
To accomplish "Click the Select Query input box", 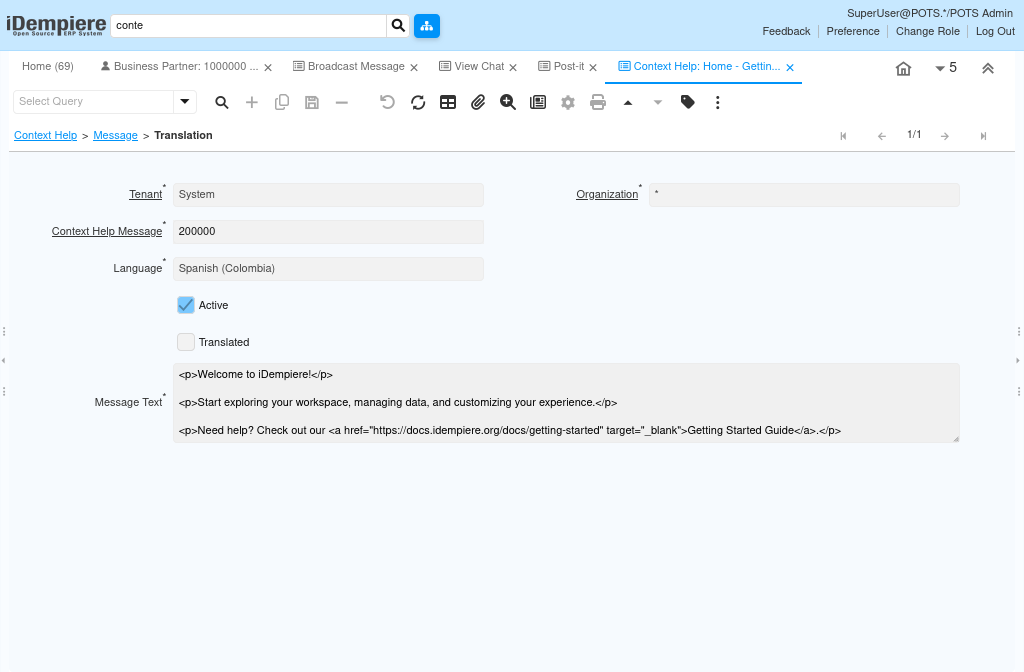I will tap(93, 102).
